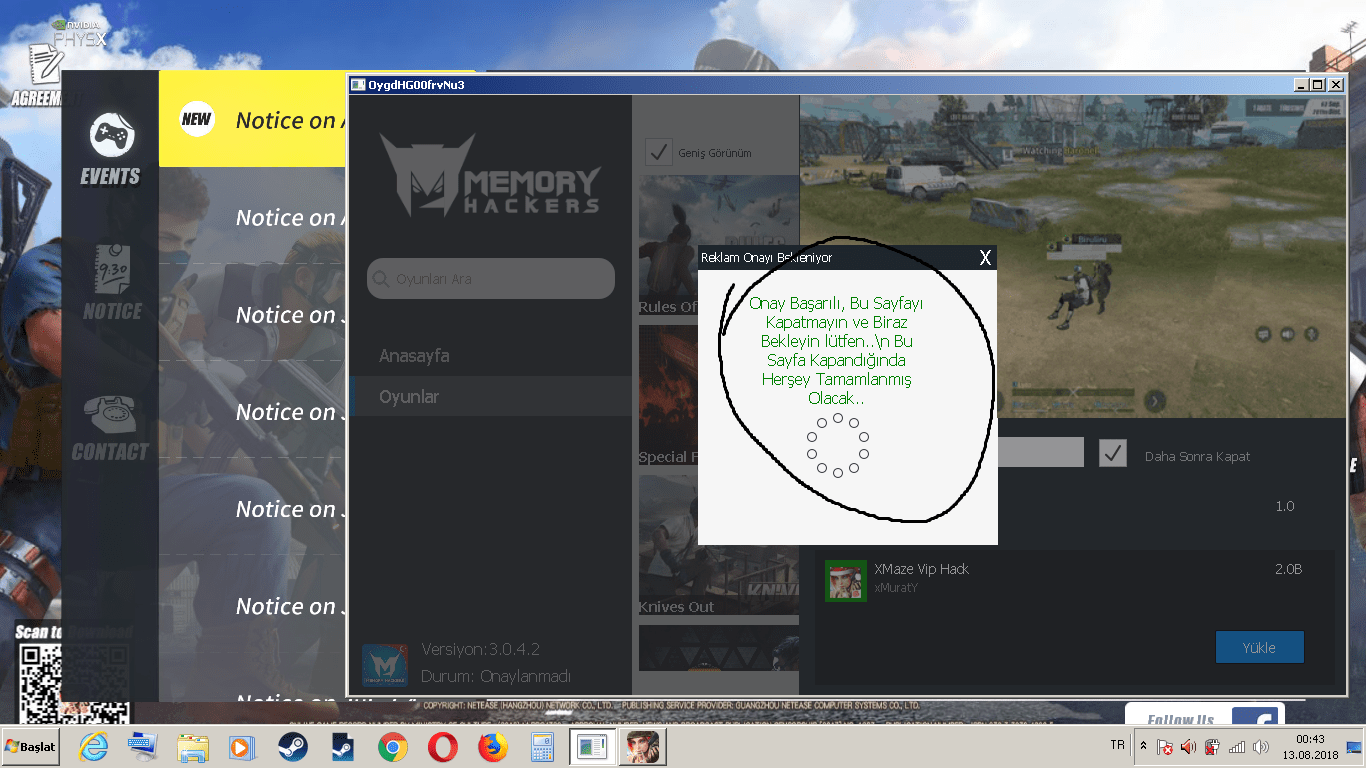Maximize the OygdHG00frvNu3 window
This screenshot has height=768, width=1366.
pyautogui.click(x=1317, y=85)
